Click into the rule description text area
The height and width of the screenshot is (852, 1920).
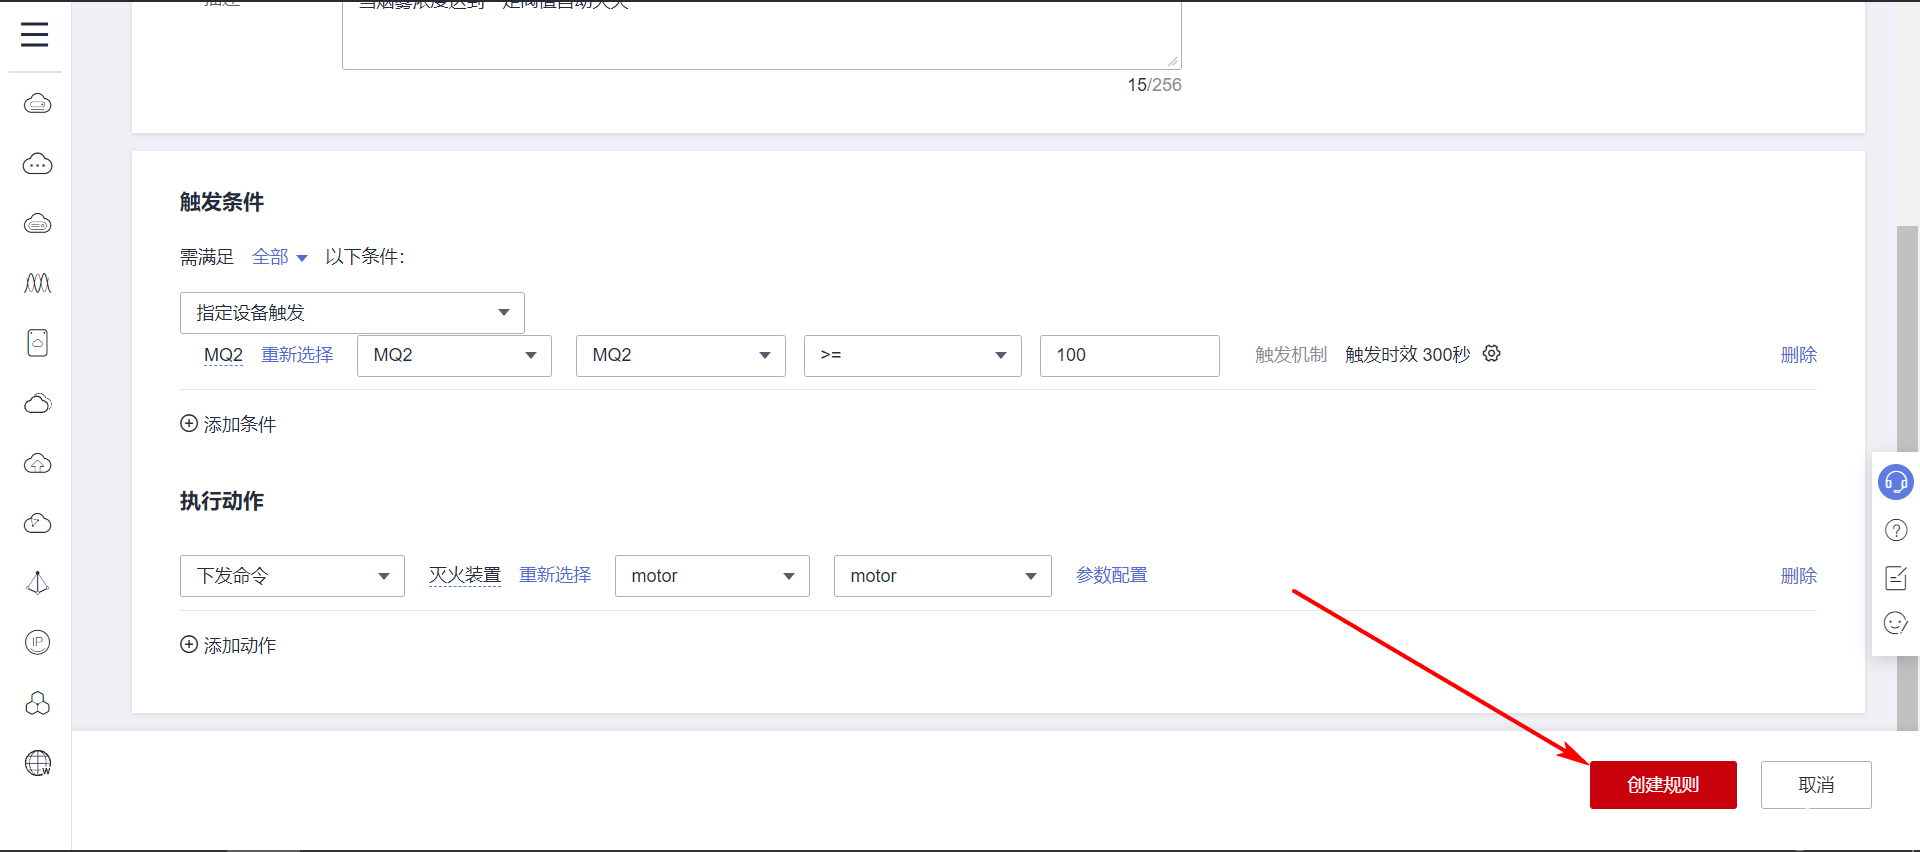pos(762,35)
